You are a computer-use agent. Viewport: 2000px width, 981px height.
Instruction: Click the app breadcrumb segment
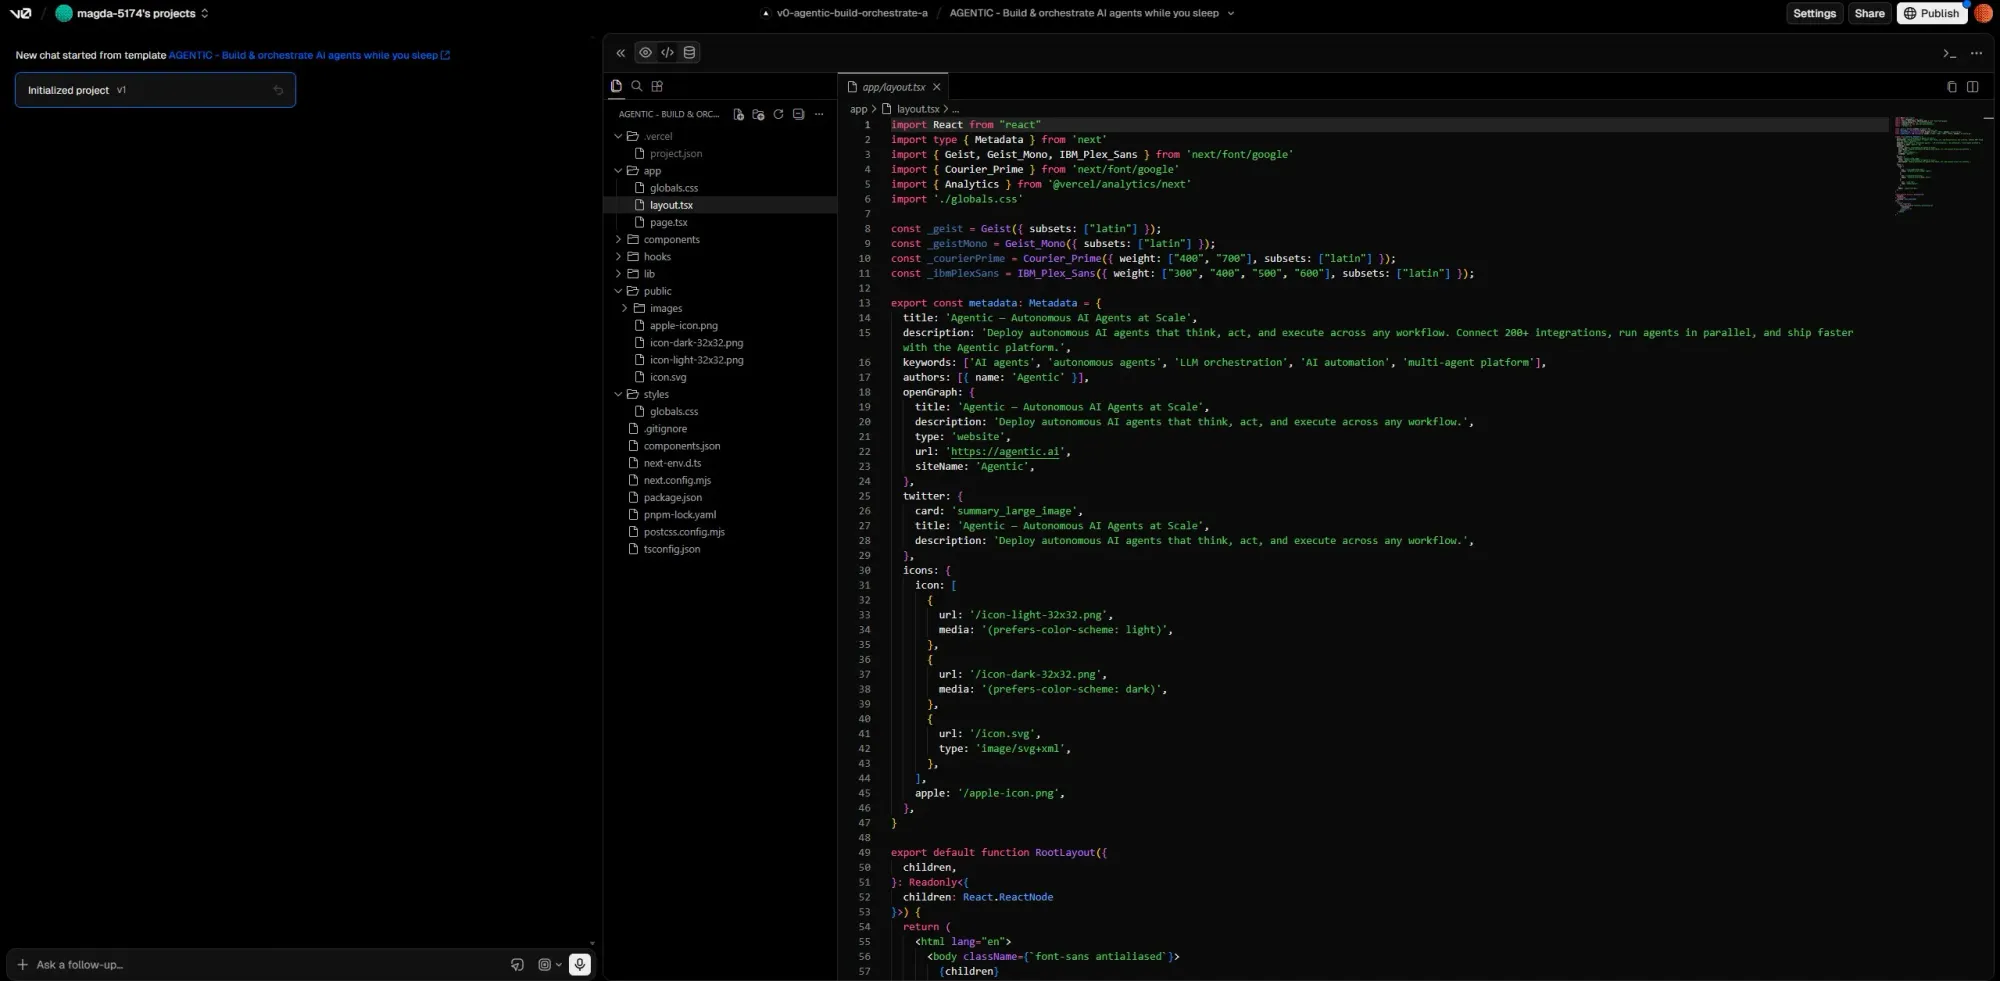pos(858,109)
